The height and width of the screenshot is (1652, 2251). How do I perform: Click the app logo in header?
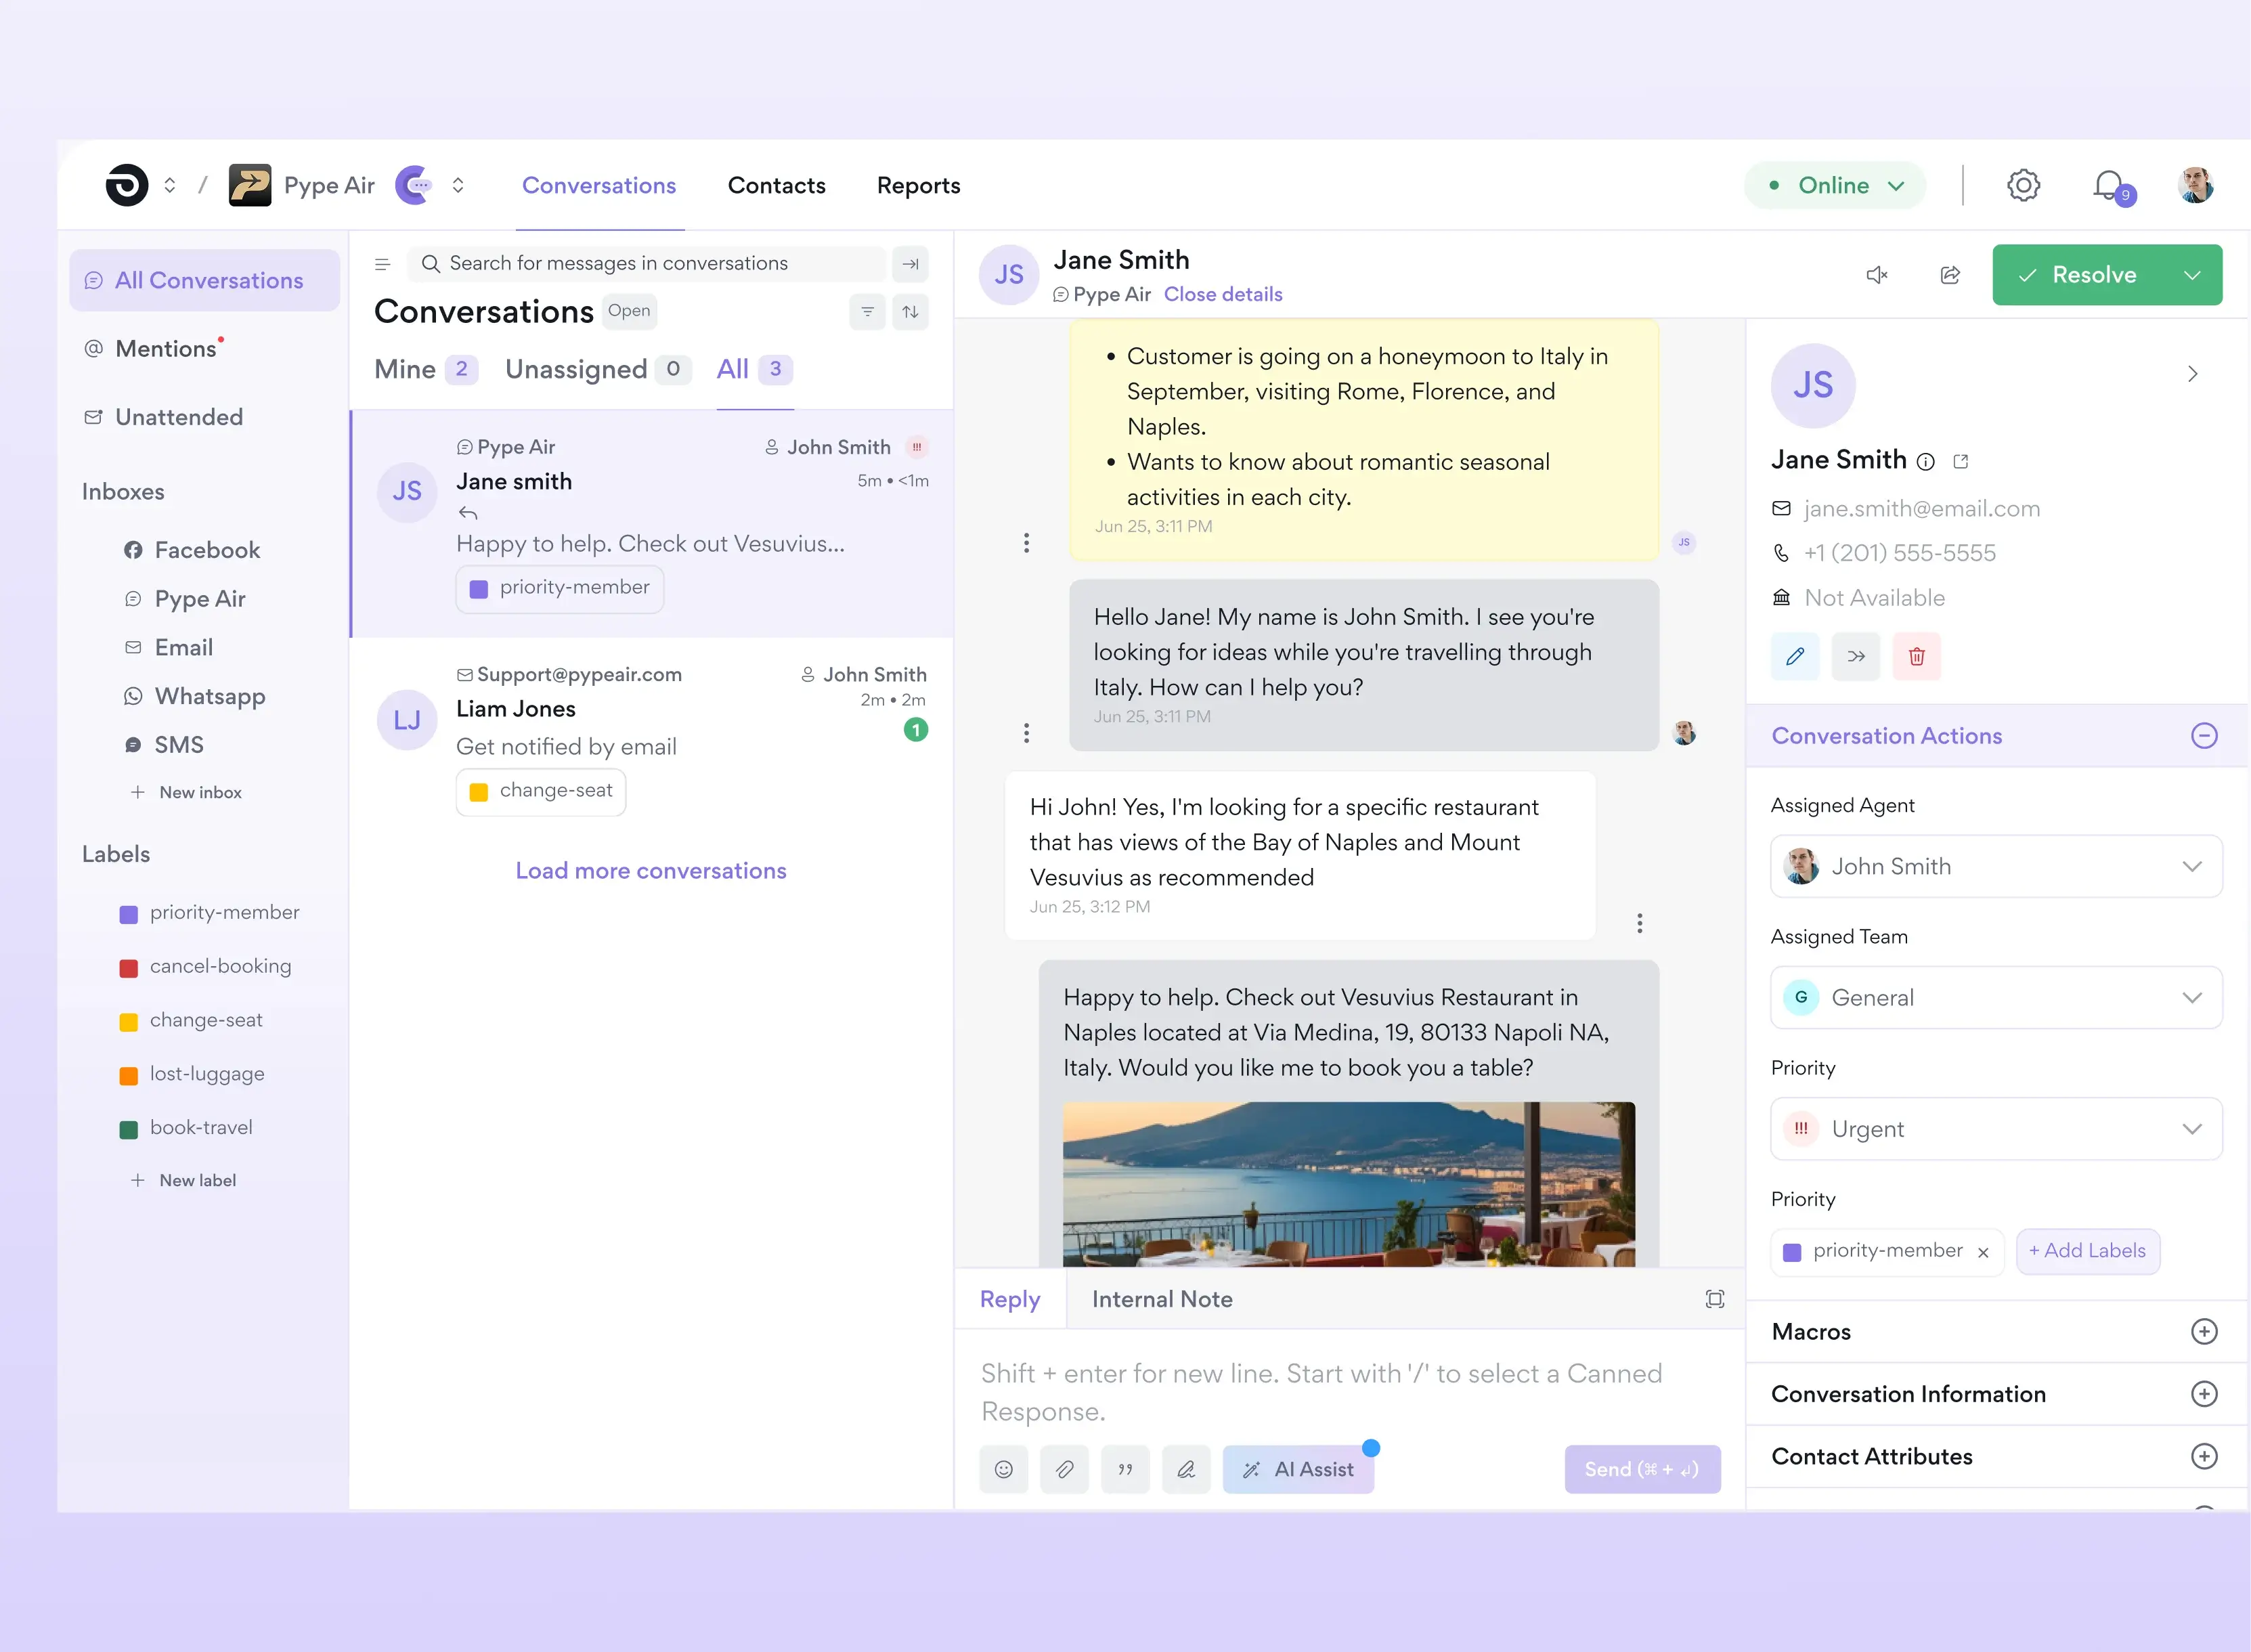coord(127,185)
